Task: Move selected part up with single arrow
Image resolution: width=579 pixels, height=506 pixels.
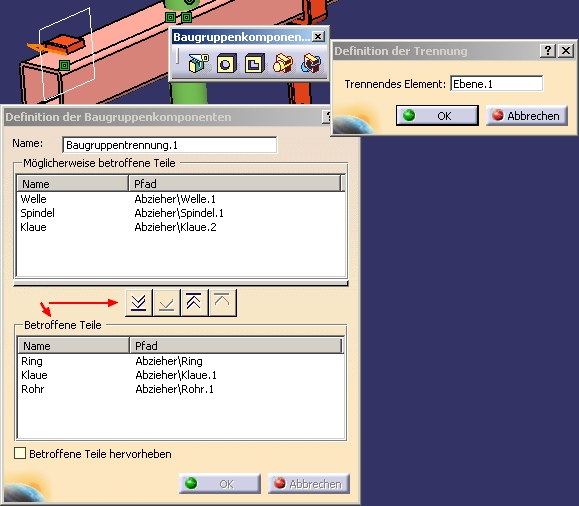Action: point(222,303)
